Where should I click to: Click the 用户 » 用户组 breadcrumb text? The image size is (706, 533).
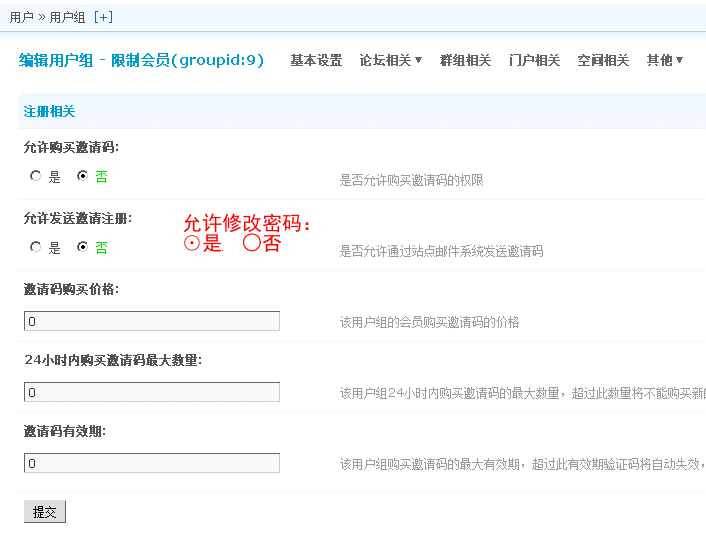47,17
